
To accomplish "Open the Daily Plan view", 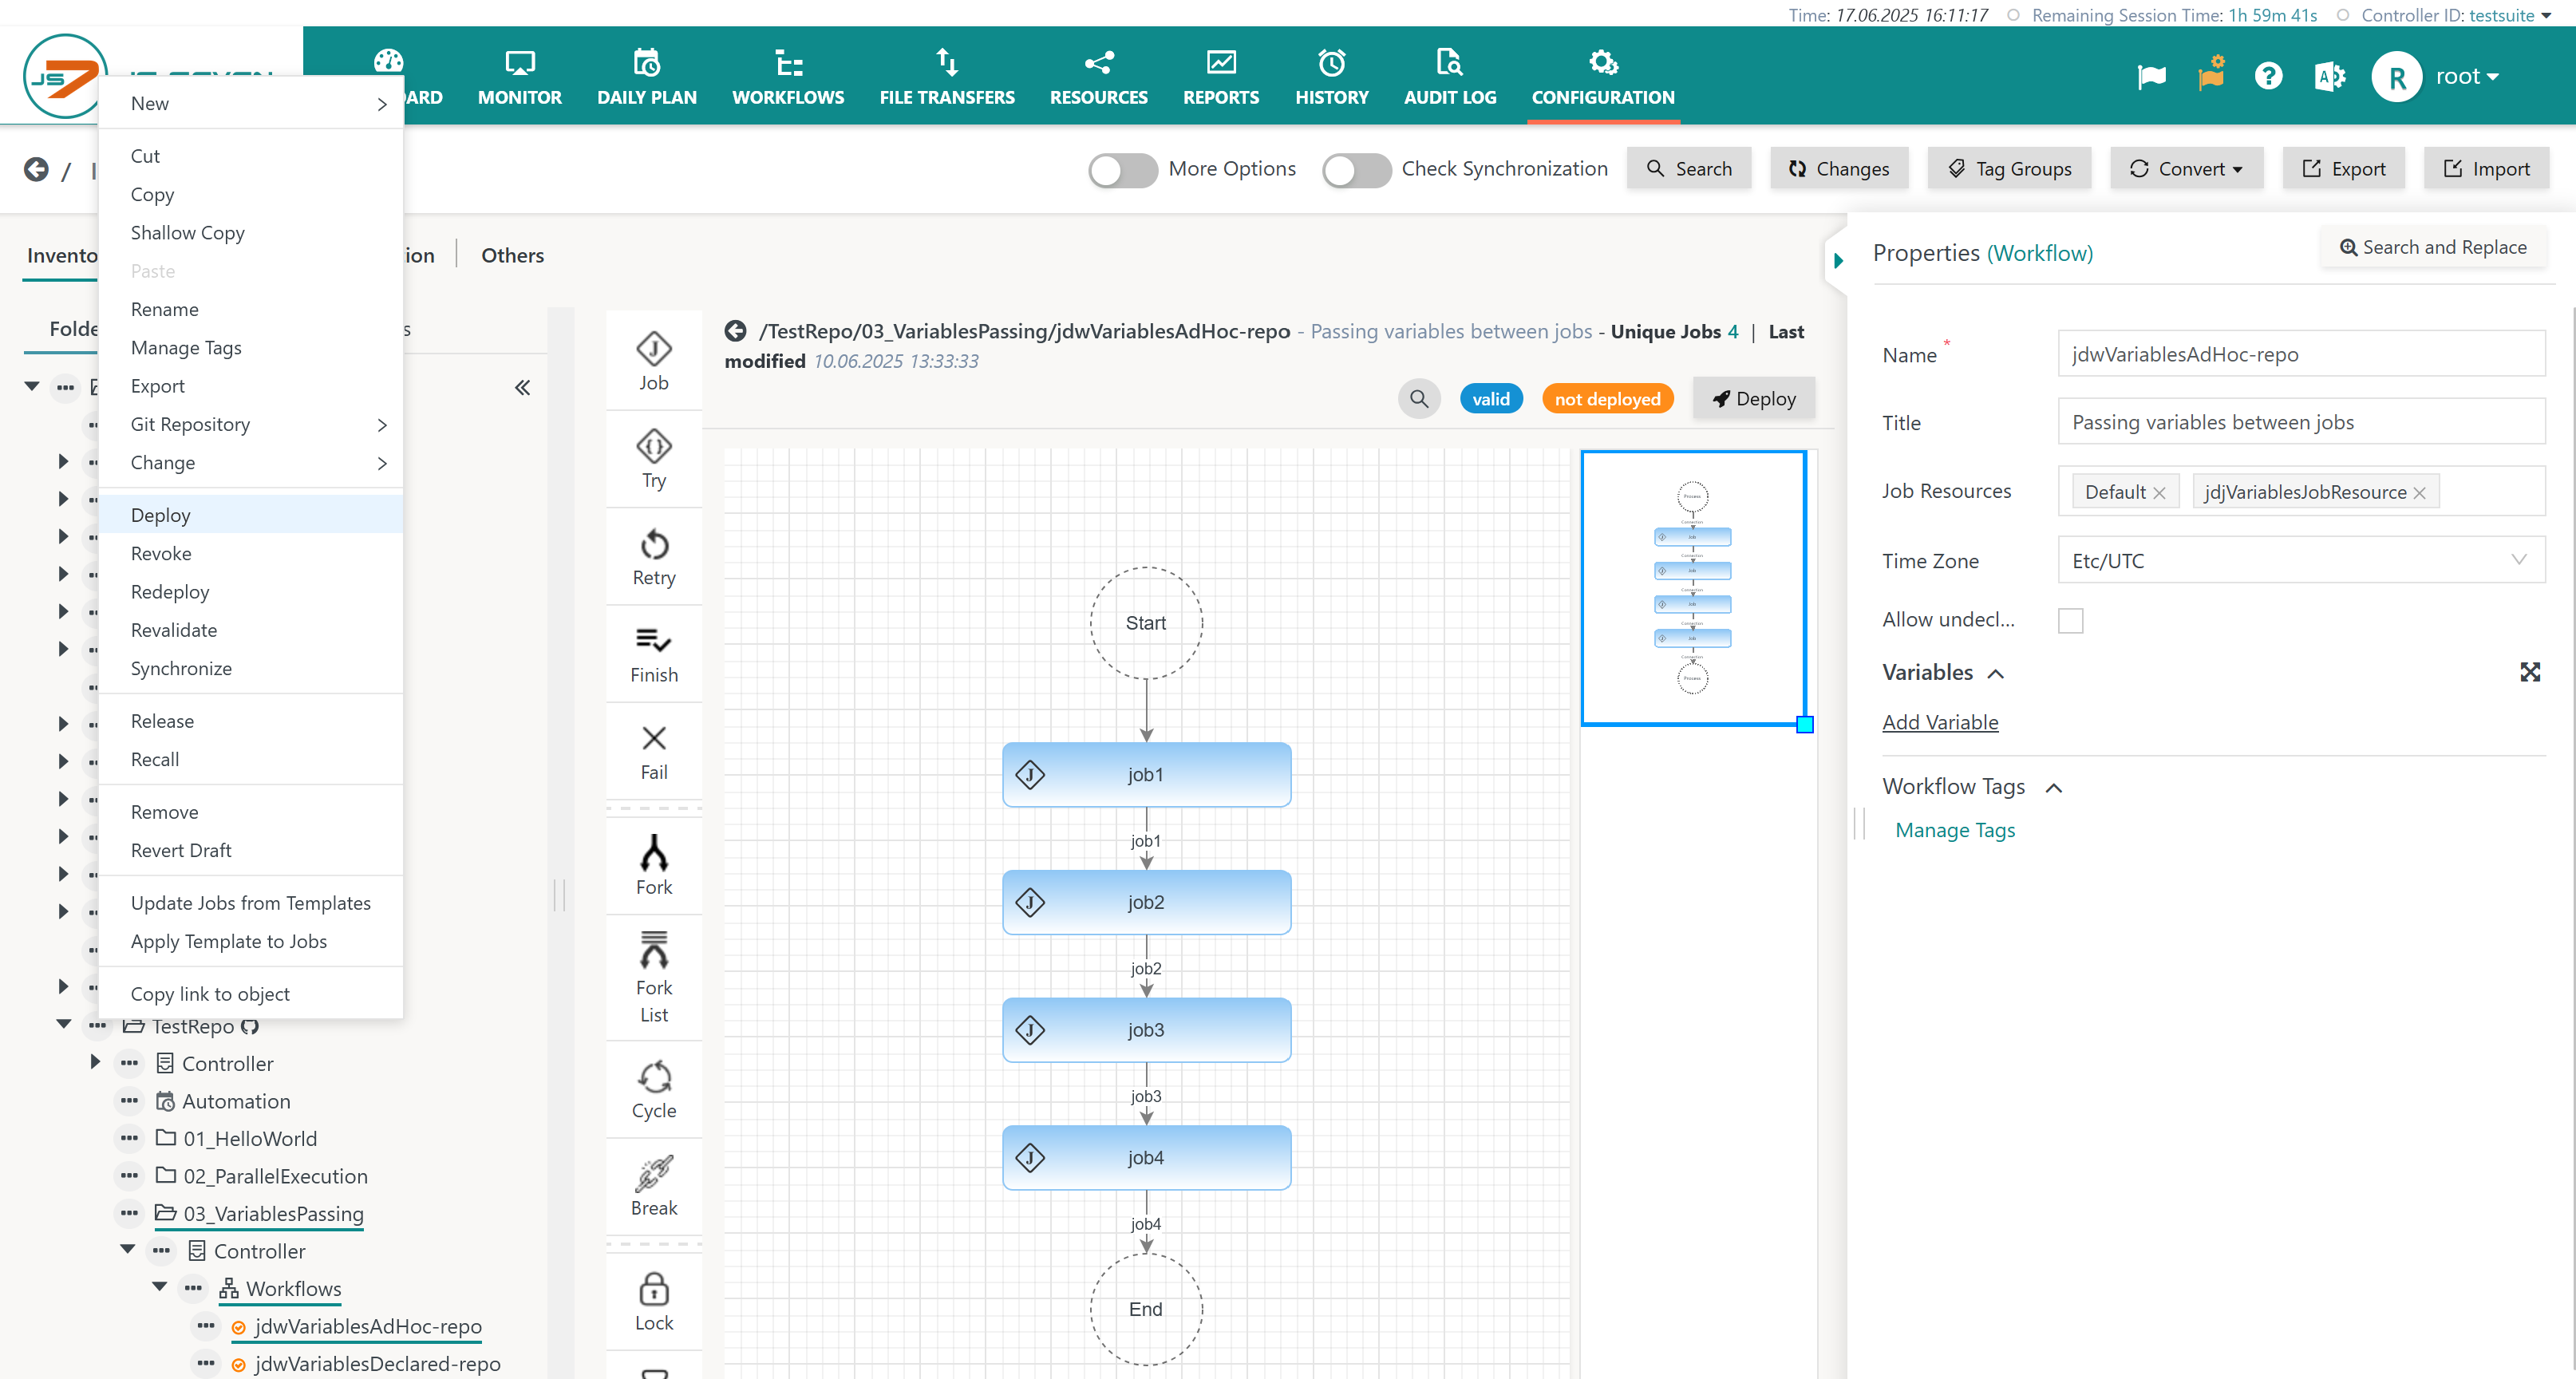I will (646, 76).
